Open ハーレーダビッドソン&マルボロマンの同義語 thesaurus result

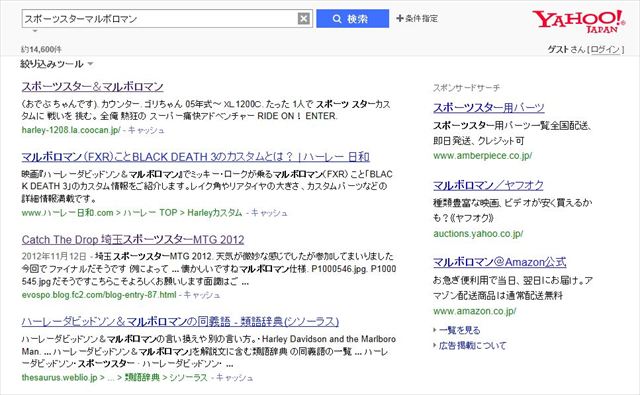click(x=180, y=322)
